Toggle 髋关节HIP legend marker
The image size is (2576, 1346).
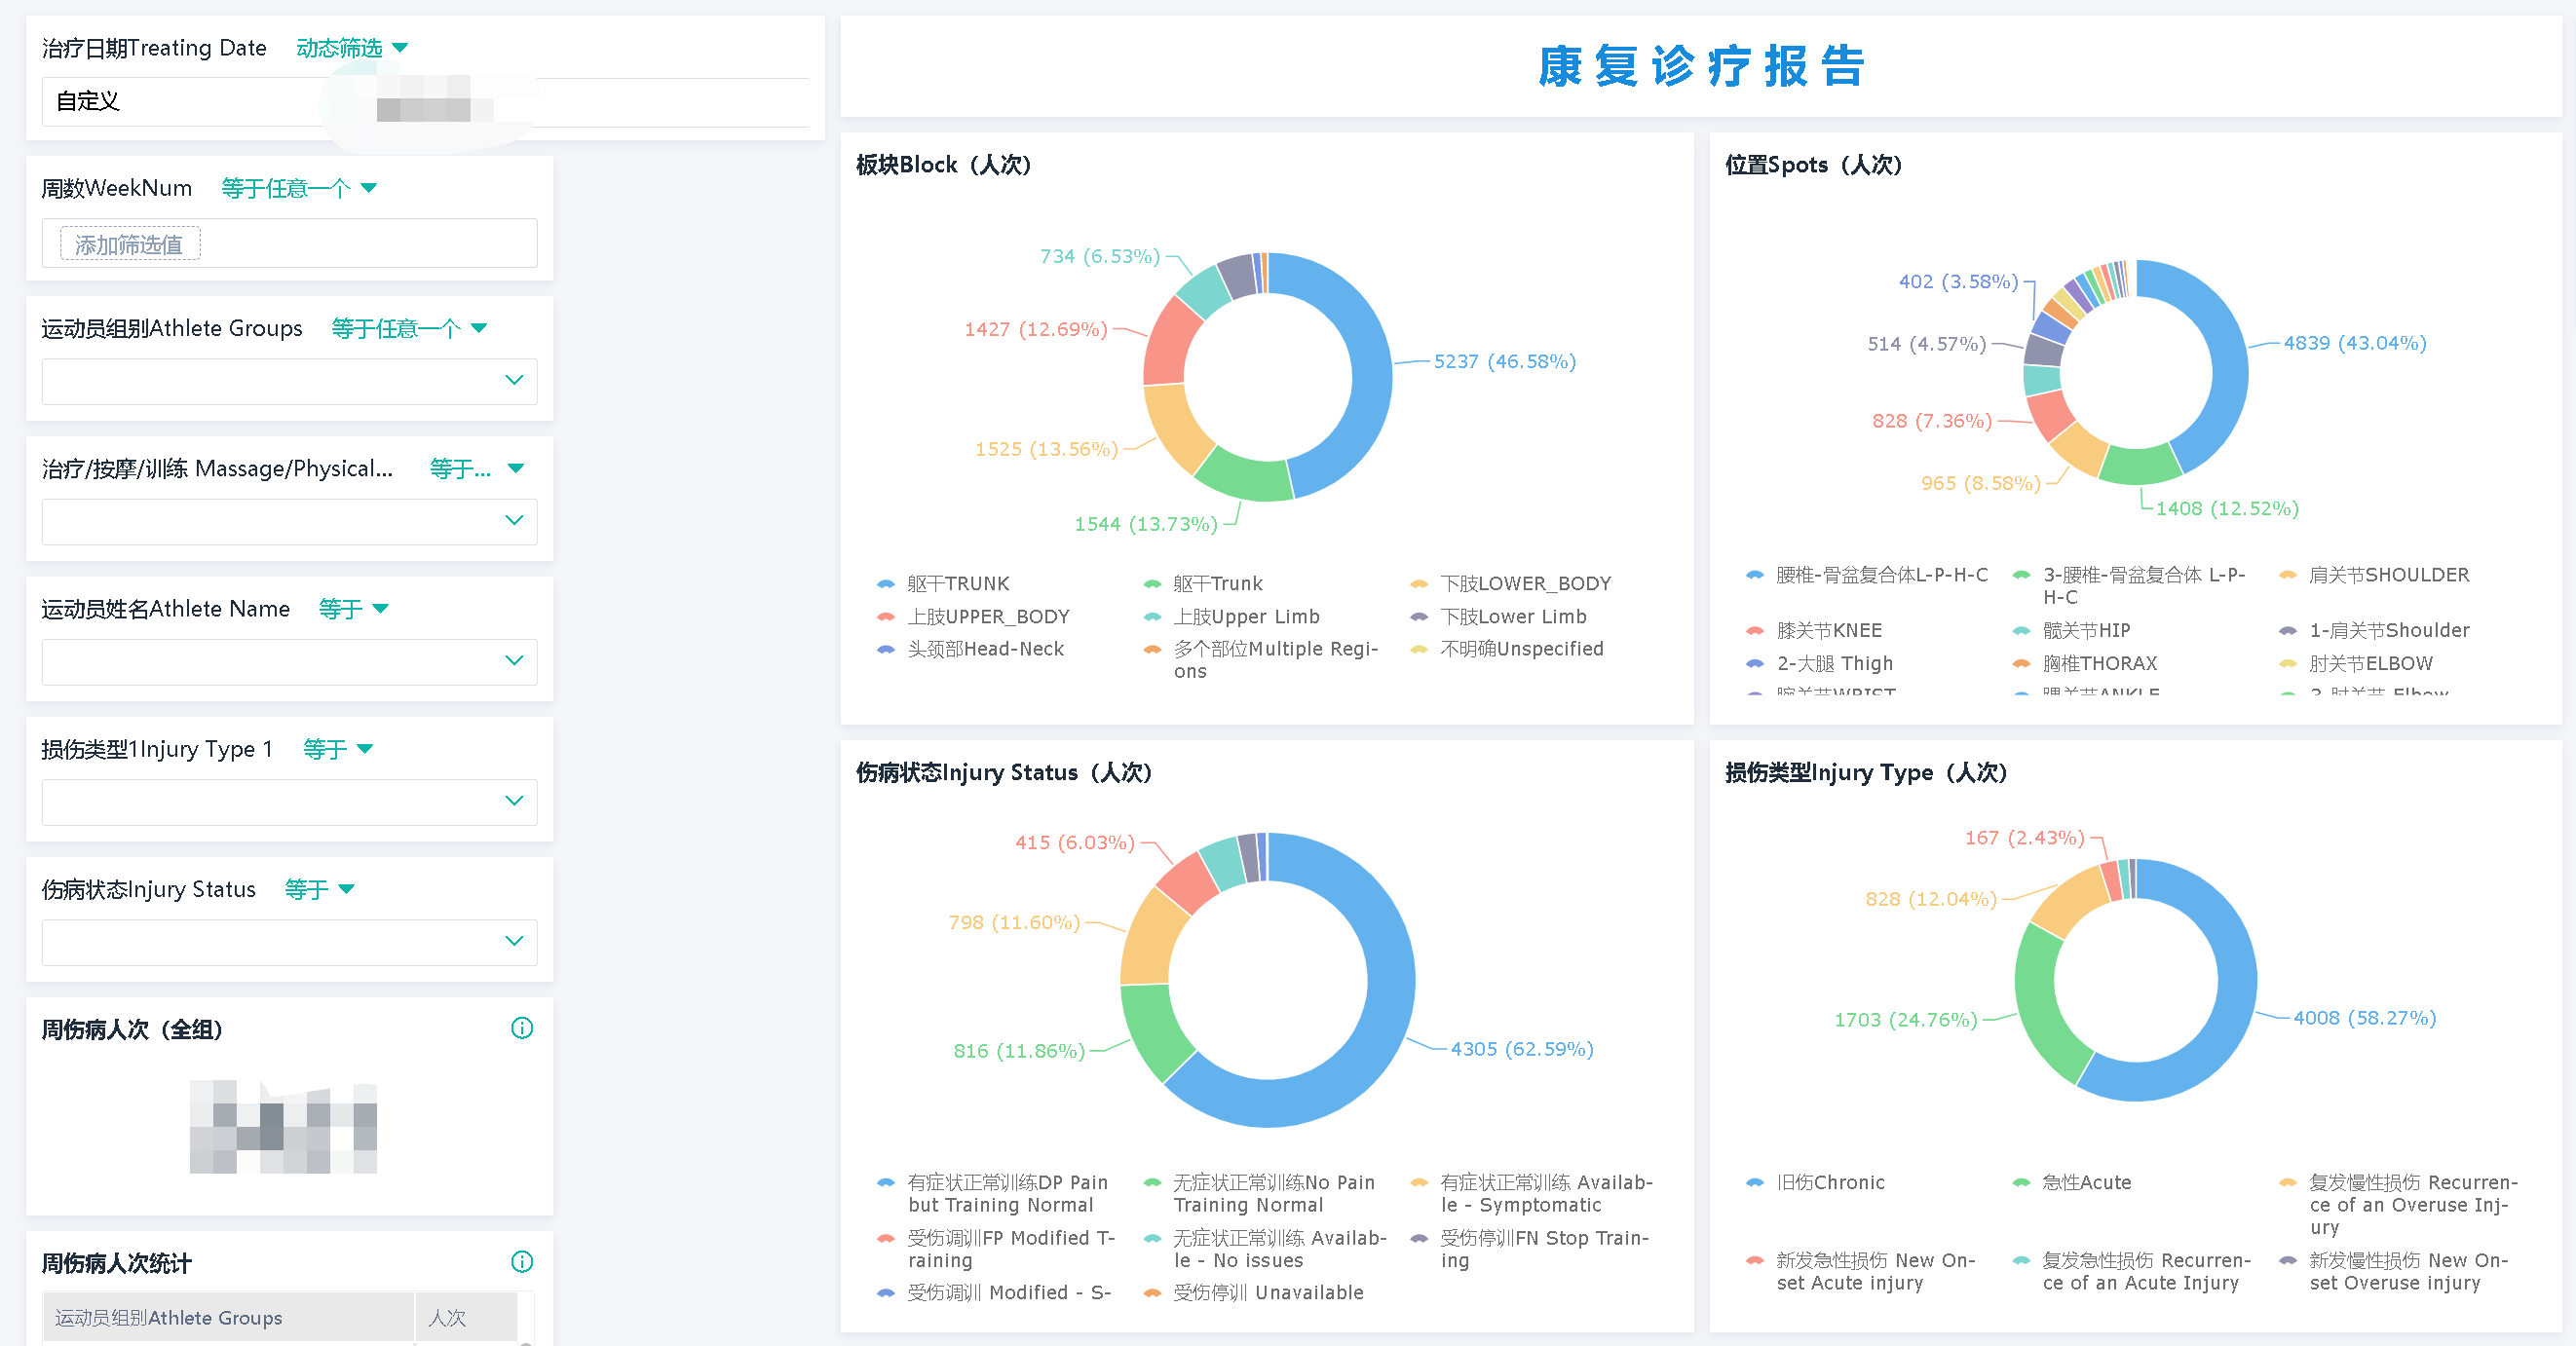(2021, 631)
